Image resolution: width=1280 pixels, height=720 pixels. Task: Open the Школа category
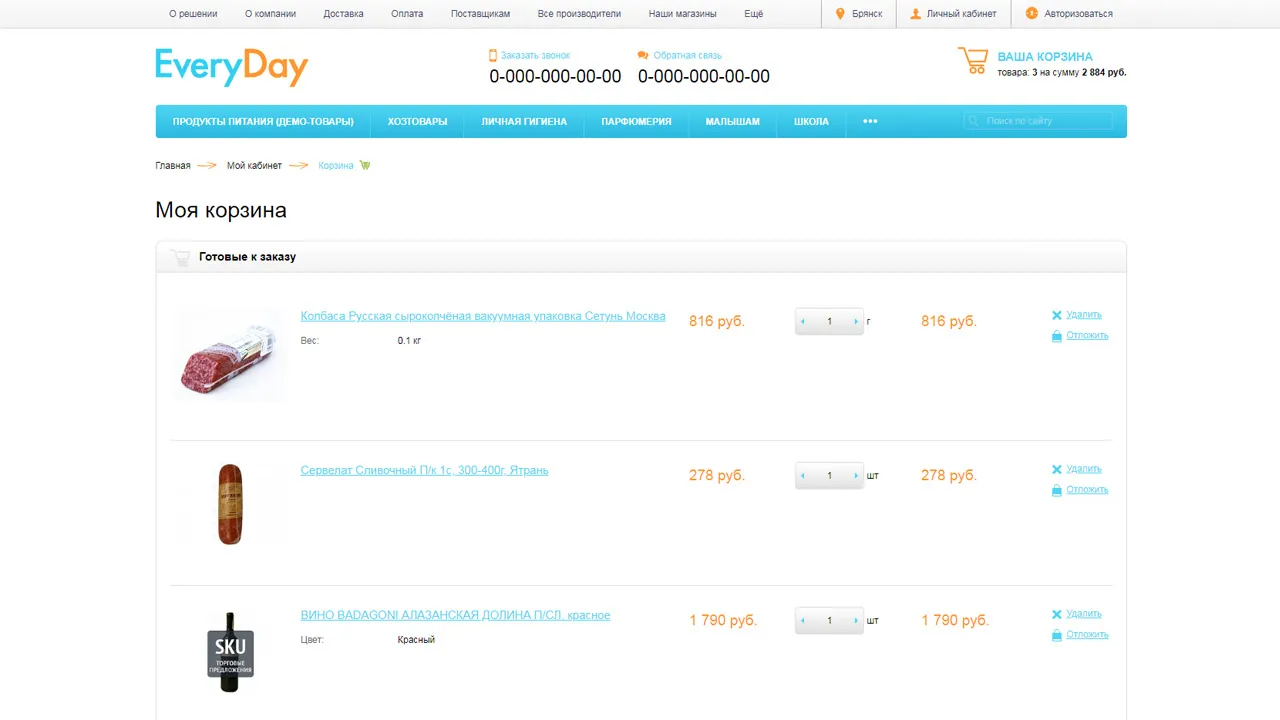point(811,121)
